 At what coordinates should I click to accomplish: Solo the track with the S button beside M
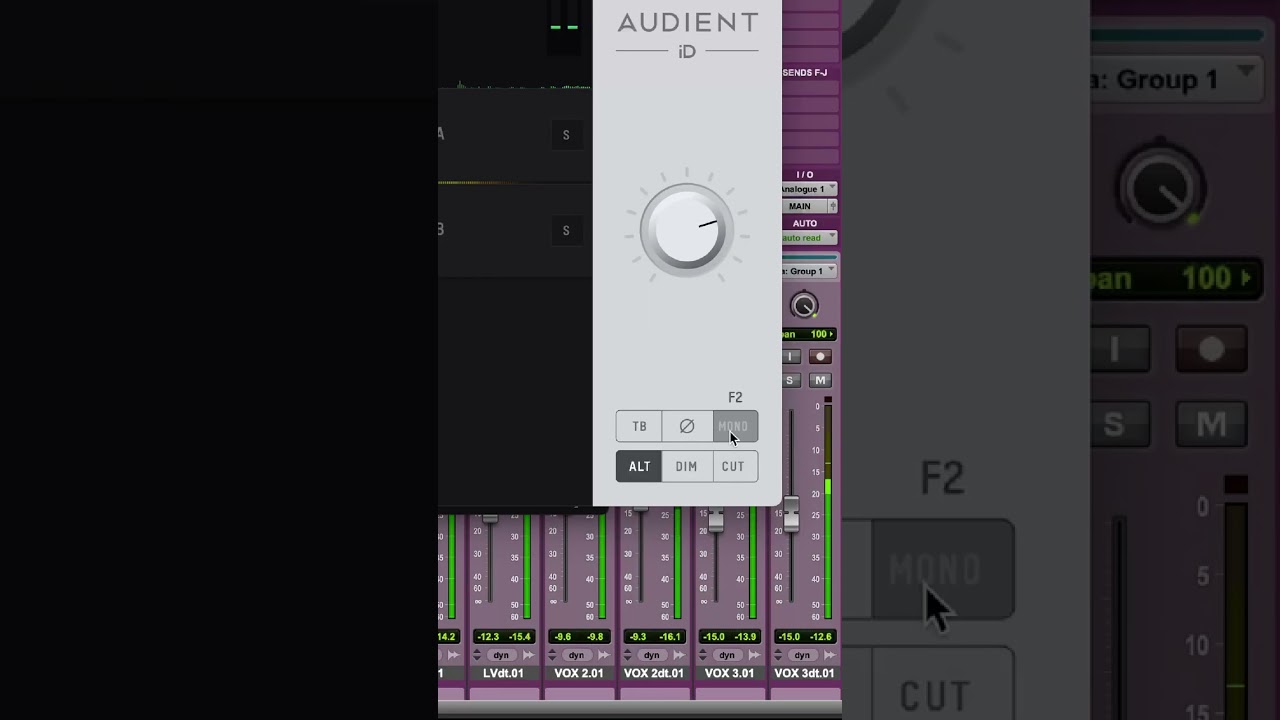coord(790,380)
